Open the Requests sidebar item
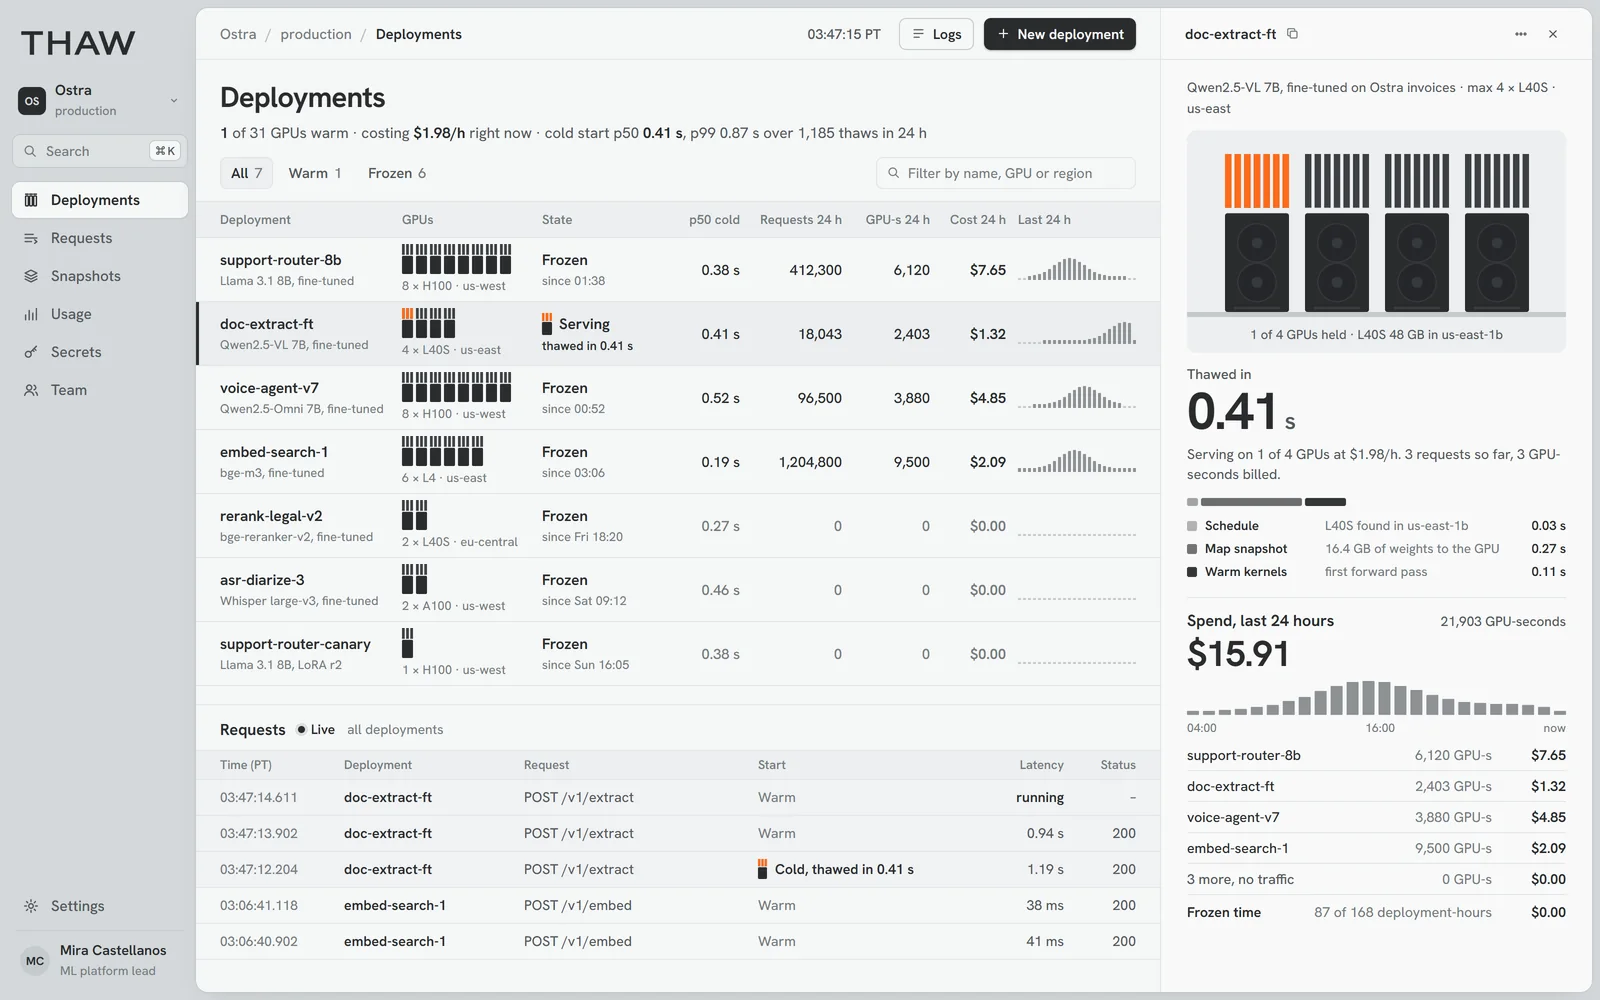1600x1000 pixels. click(100, 238)
